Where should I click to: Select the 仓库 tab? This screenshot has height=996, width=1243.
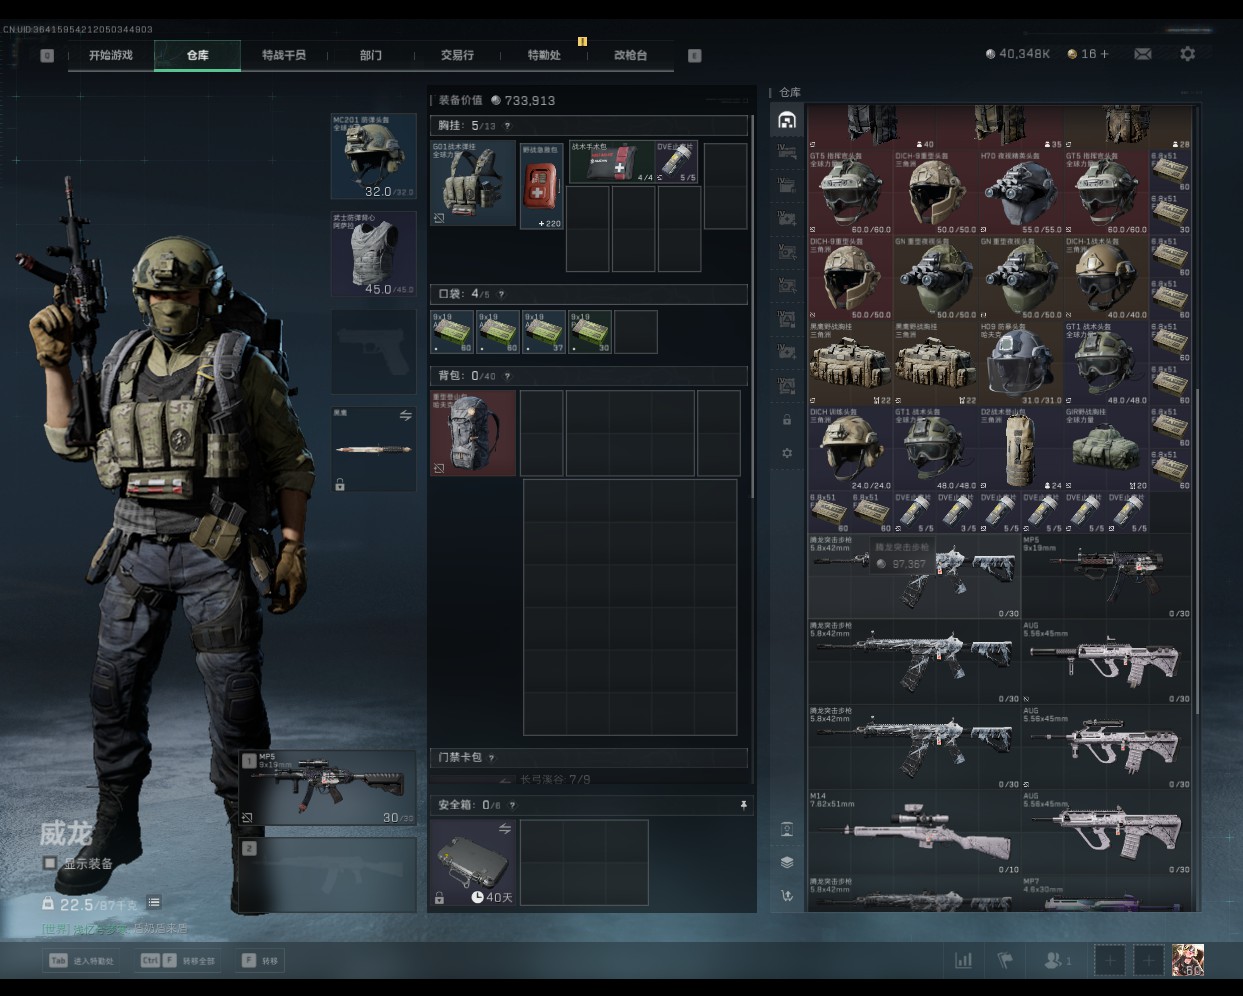pos(197,55)
